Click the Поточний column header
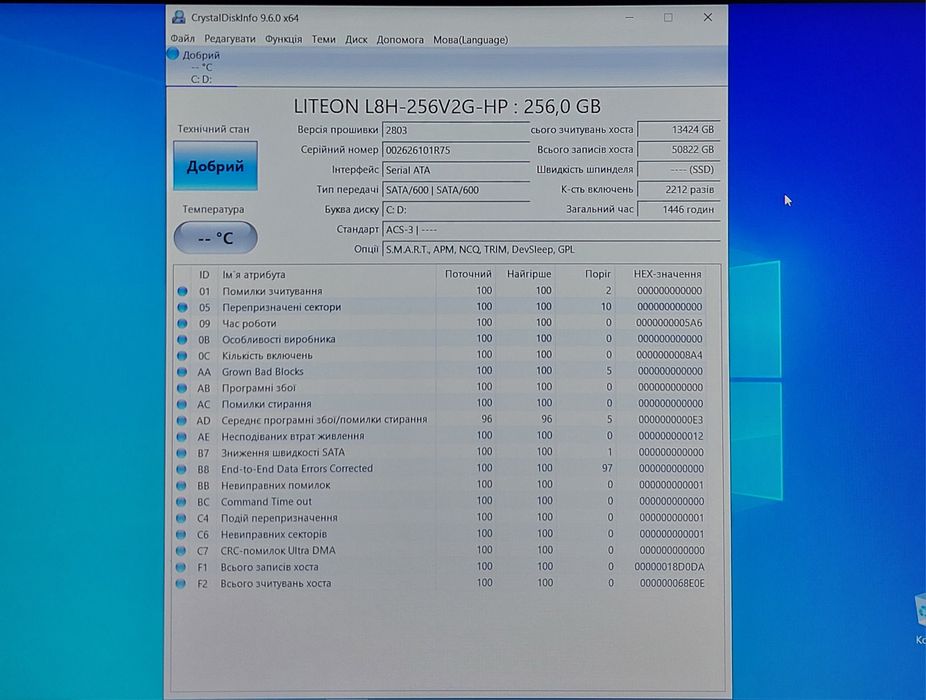 (x=468, y=274)
